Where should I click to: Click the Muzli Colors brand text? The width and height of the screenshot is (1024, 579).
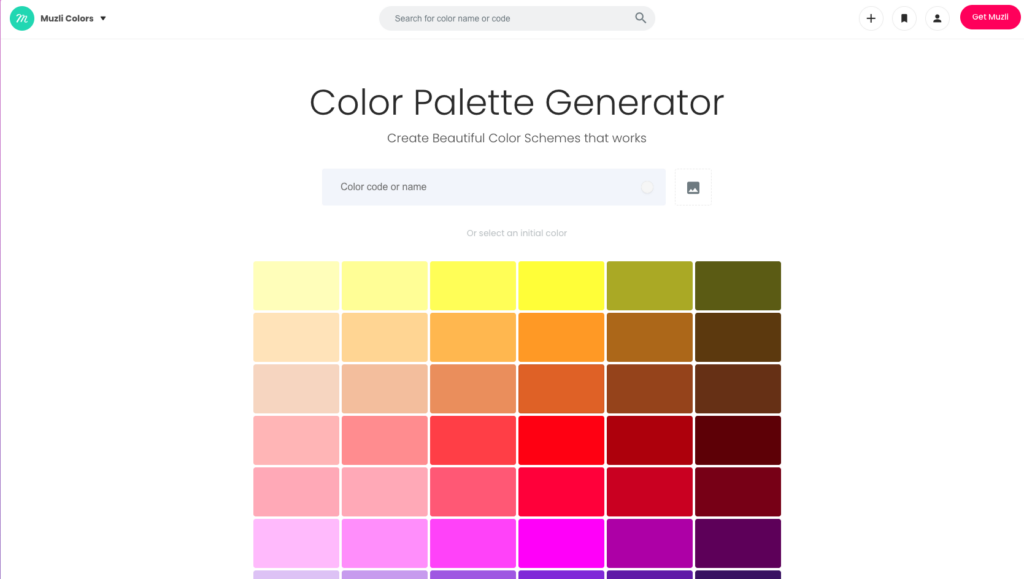67,18
